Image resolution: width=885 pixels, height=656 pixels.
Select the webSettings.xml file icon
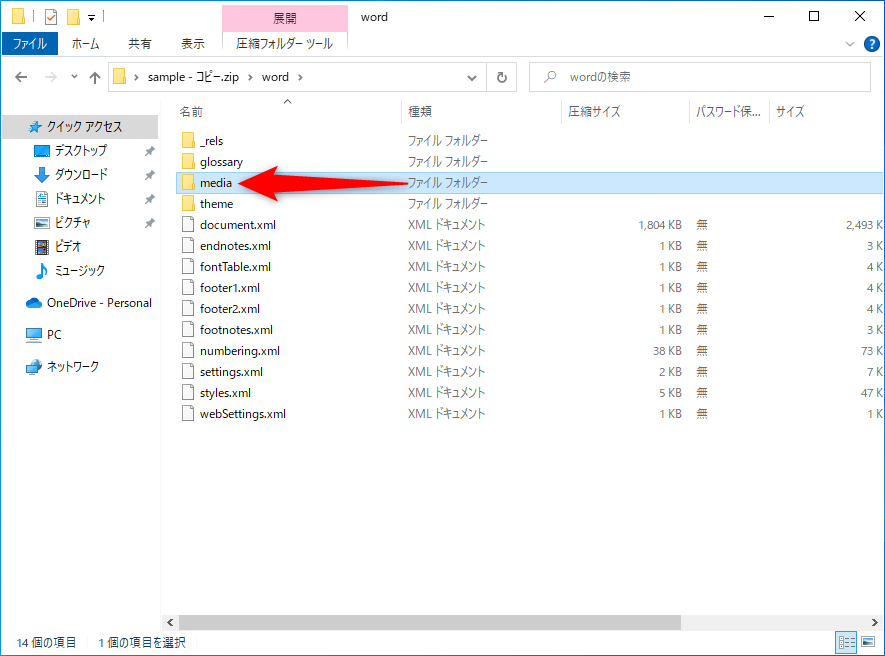point(188,414)
